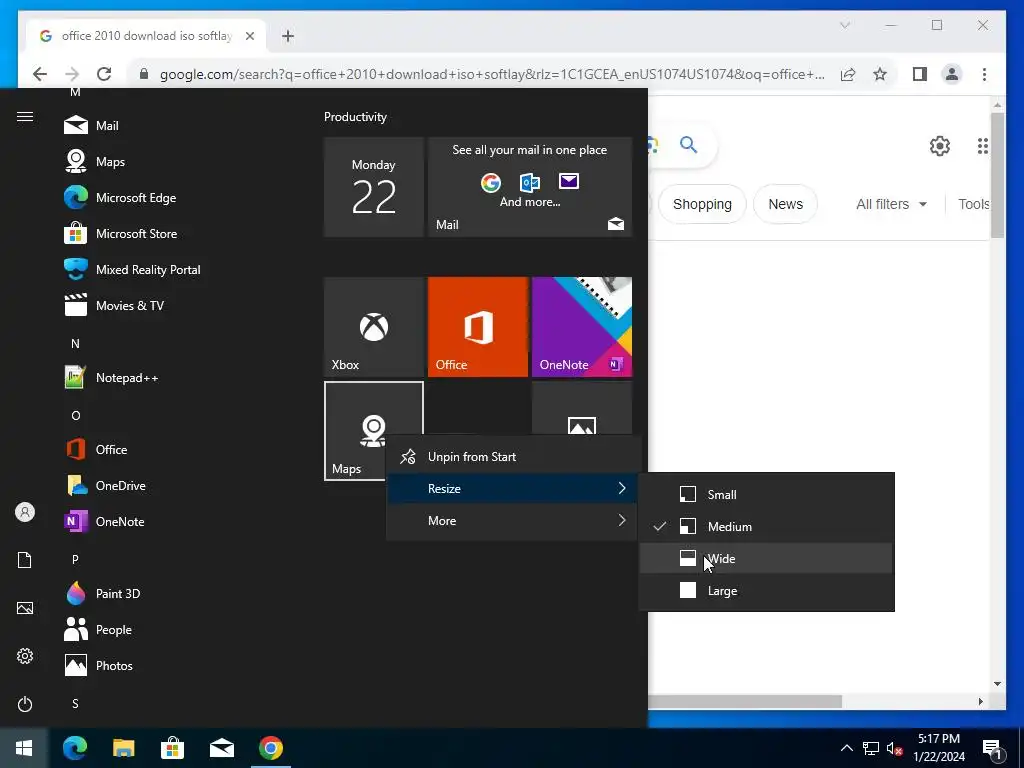Viewport: 1024px width, 768px height.
Task: Open File Explorer from taskbar
Action: click(x=123, y=748)
